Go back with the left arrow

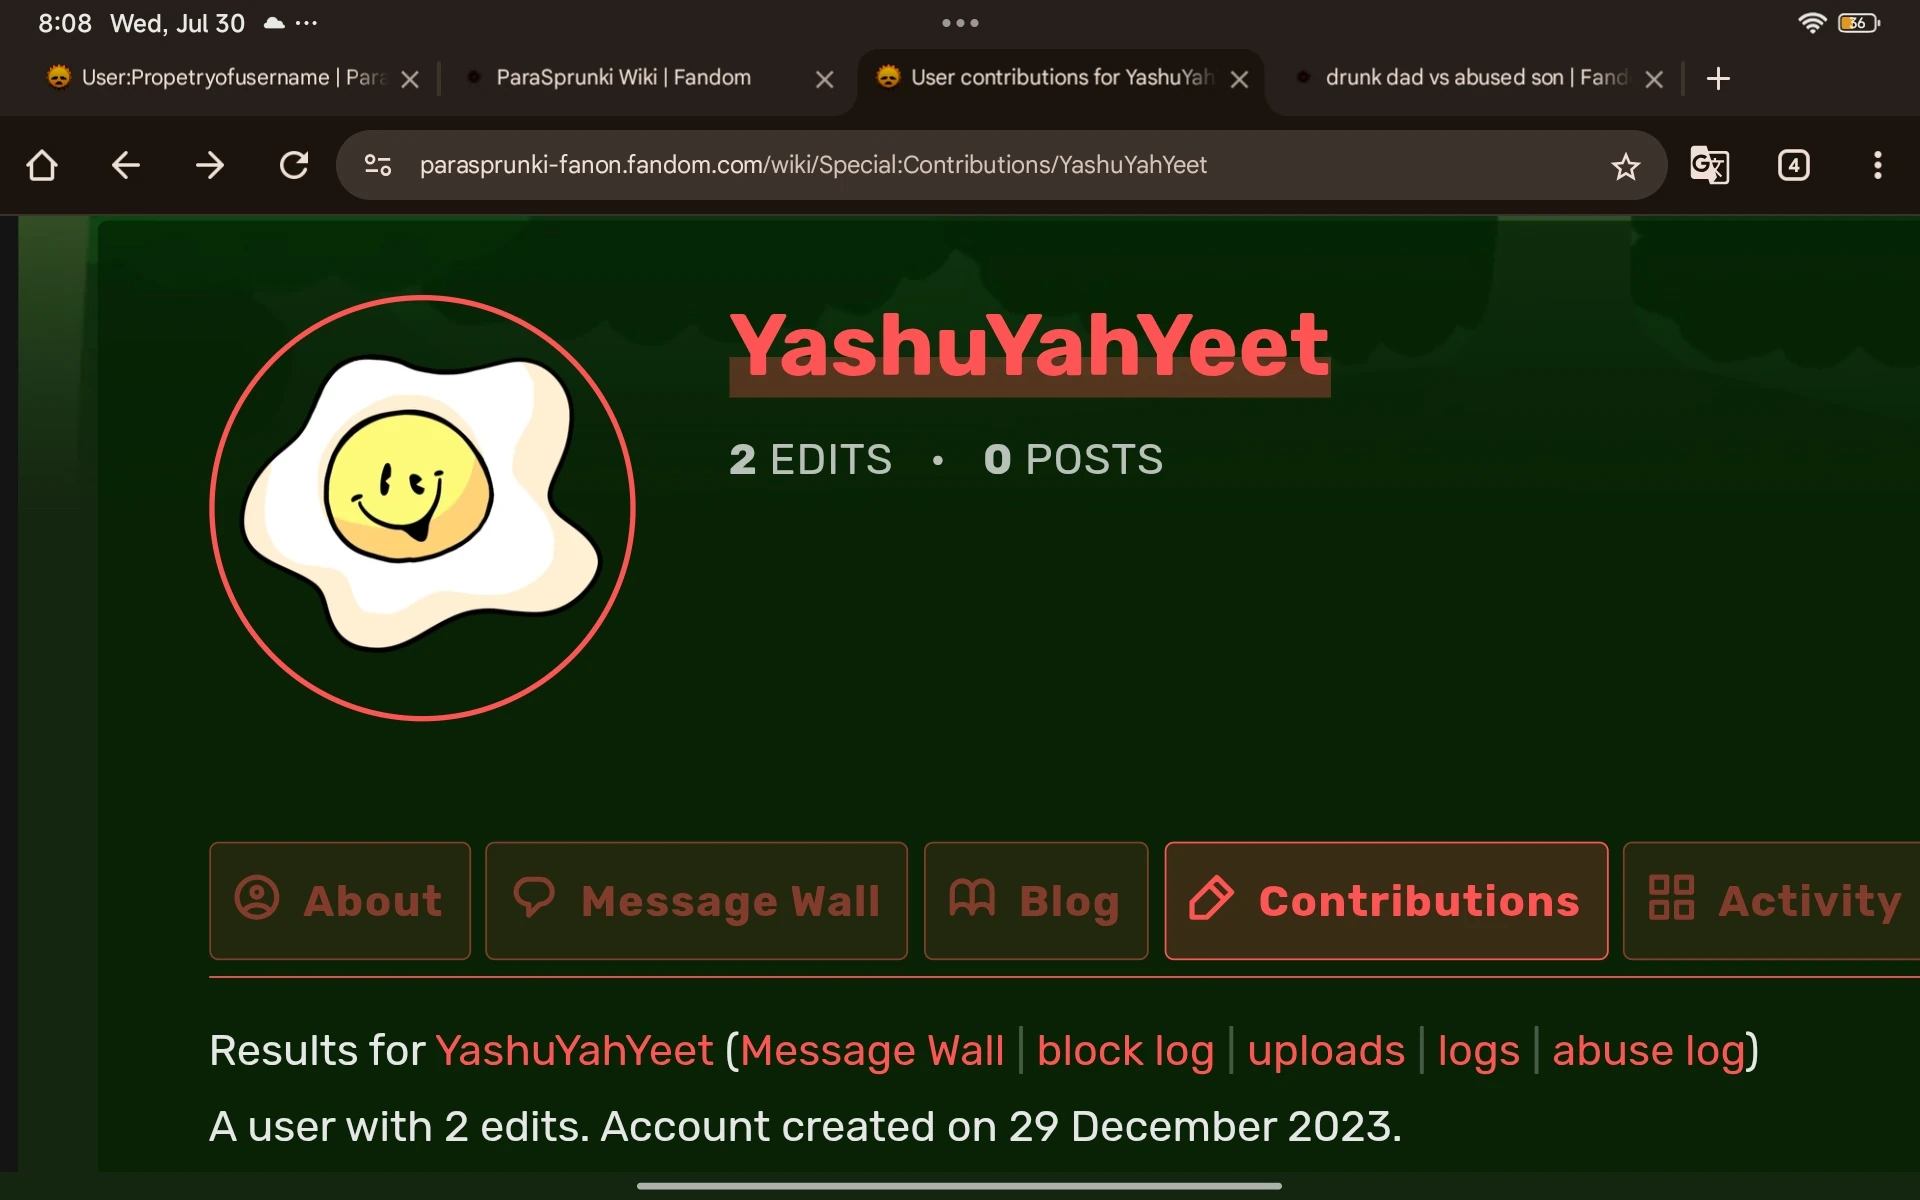tap(125, 165)
